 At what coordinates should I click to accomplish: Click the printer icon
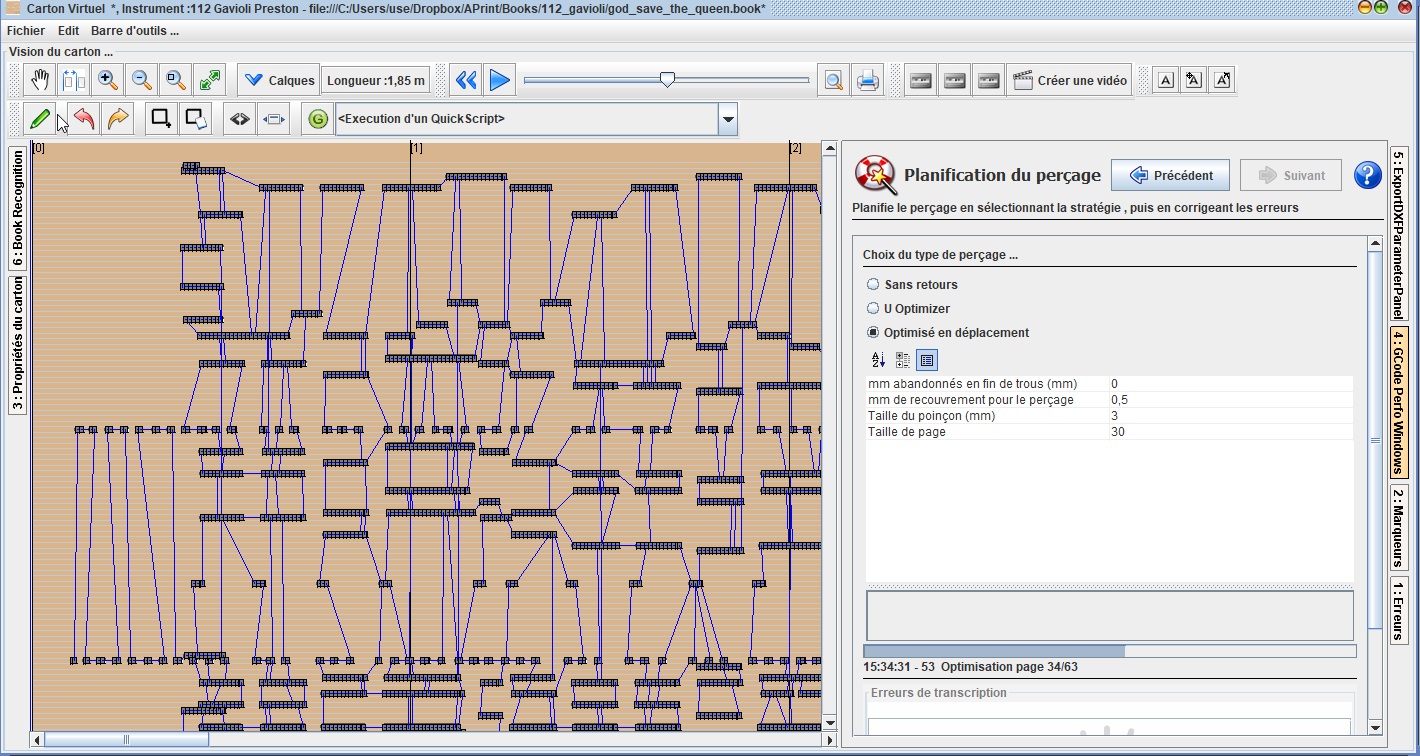click(x=868, y=80)
